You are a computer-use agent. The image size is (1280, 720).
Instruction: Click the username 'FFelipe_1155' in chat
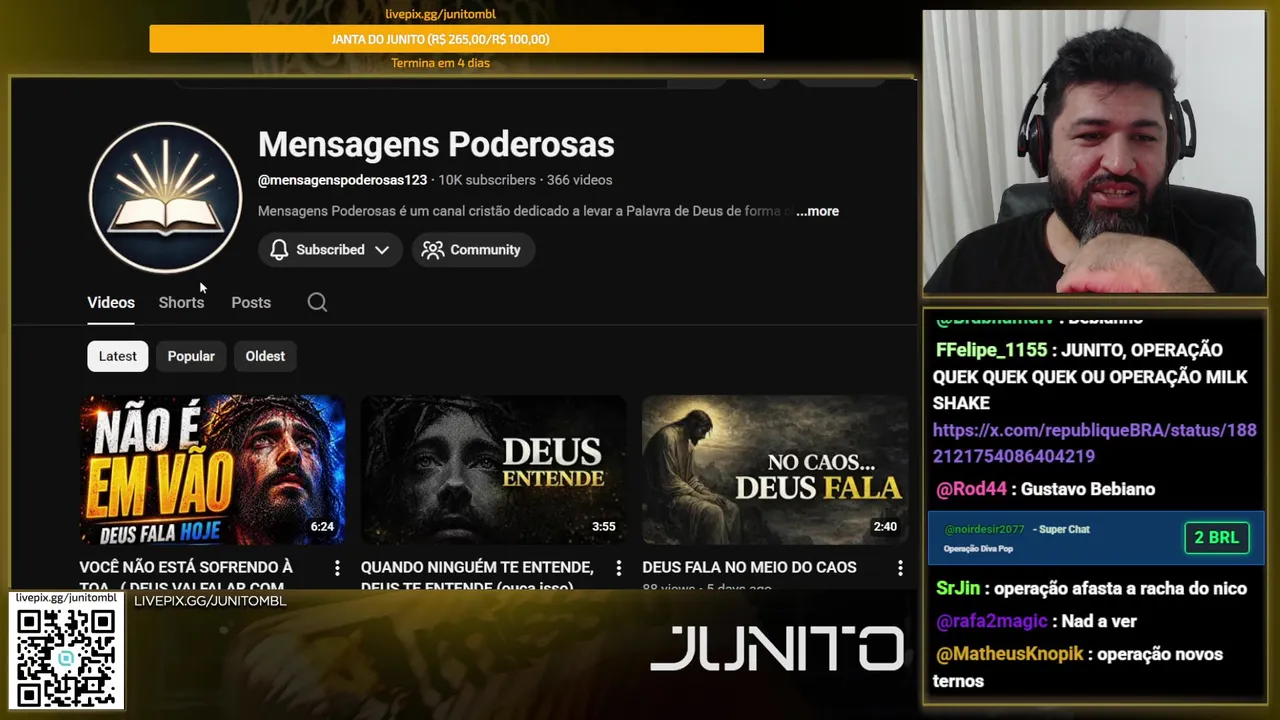[x=991, y=350]
